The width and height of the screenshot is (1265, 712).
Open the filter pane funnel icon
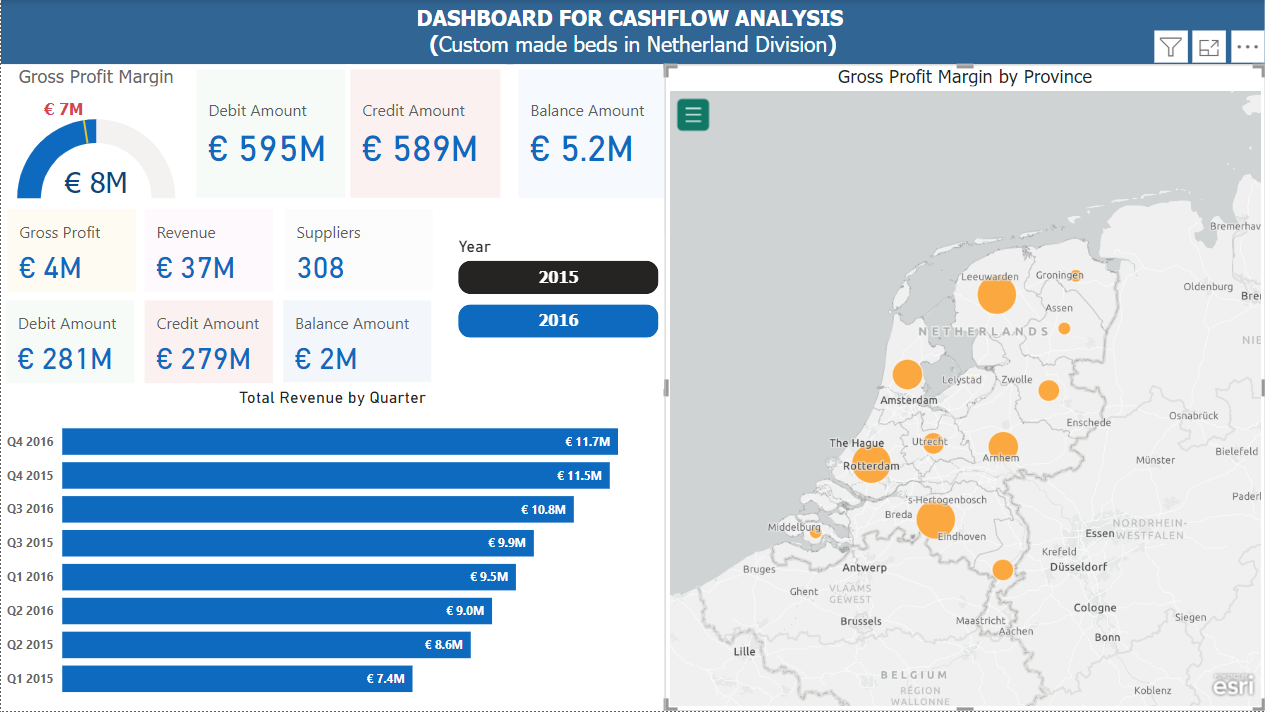coord(1170,46)
